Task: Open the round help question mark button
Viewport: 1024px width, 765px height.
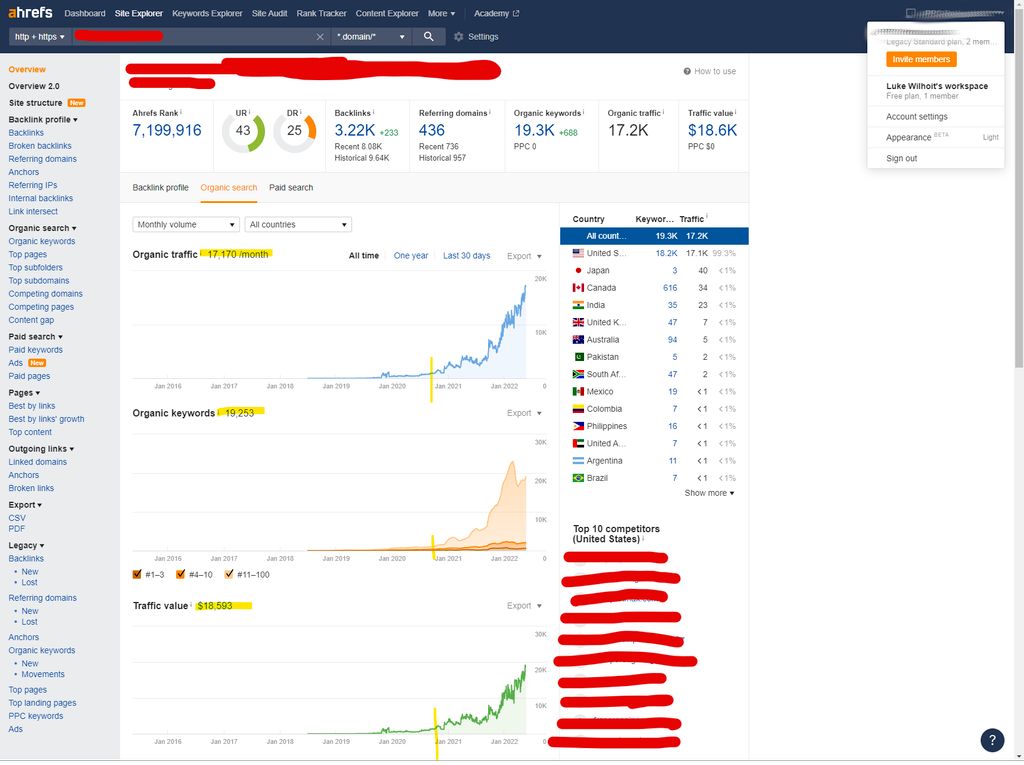Action: (x=992, y=740)
